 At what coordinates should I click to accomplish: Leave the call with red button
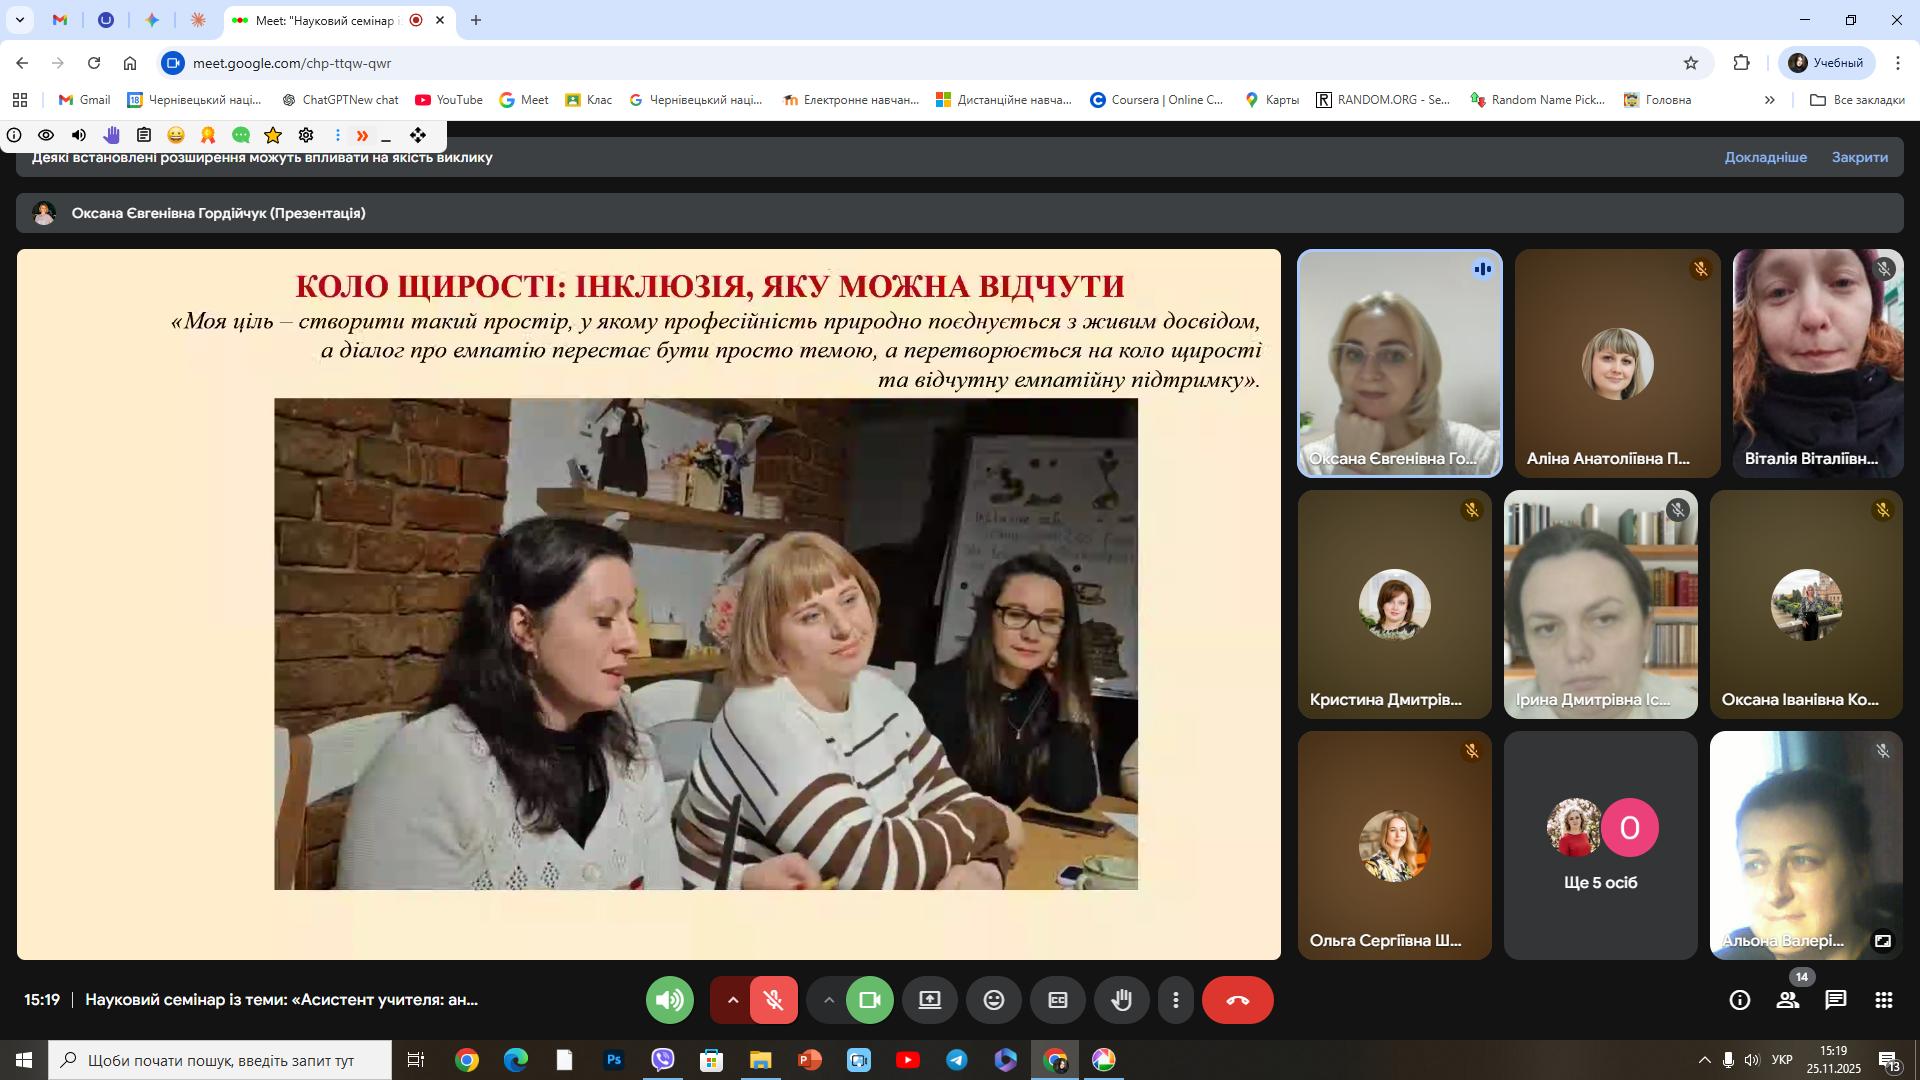(1237, 1000)
